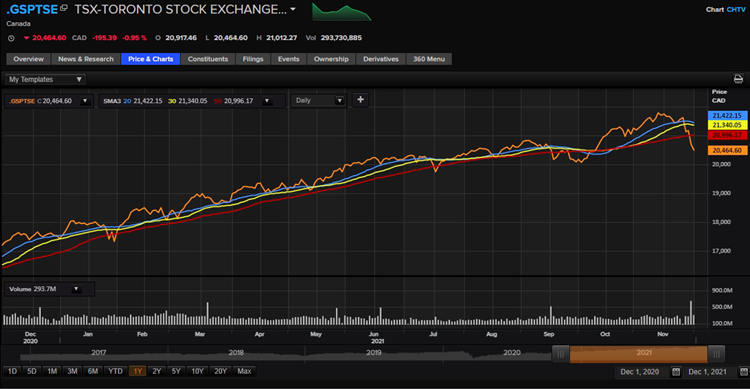The height and width of the screenshot is (389, 750).
Task: Click the clock icon beside the price
Action: tap(11, 38)
